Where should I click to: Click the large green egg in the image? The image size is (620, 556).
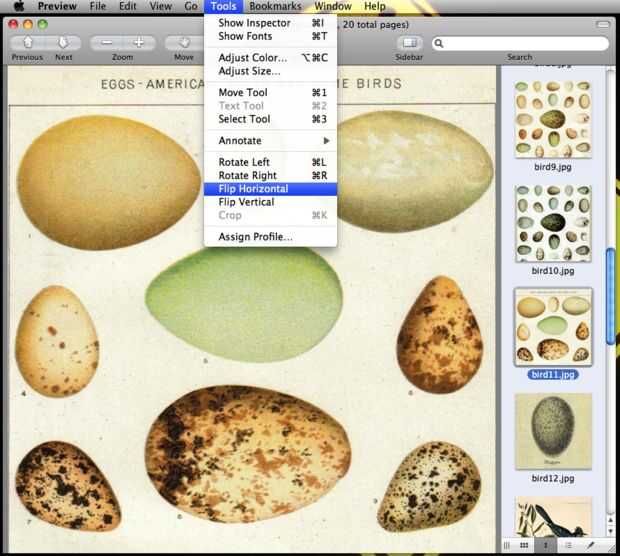(x=244, y=304)
